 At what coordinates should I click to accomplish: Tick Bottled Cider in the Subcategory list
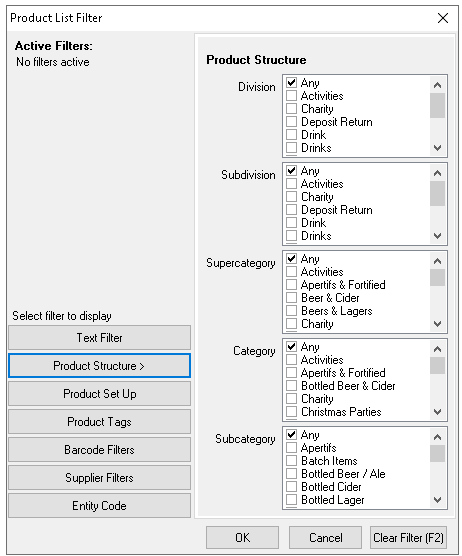291,487
